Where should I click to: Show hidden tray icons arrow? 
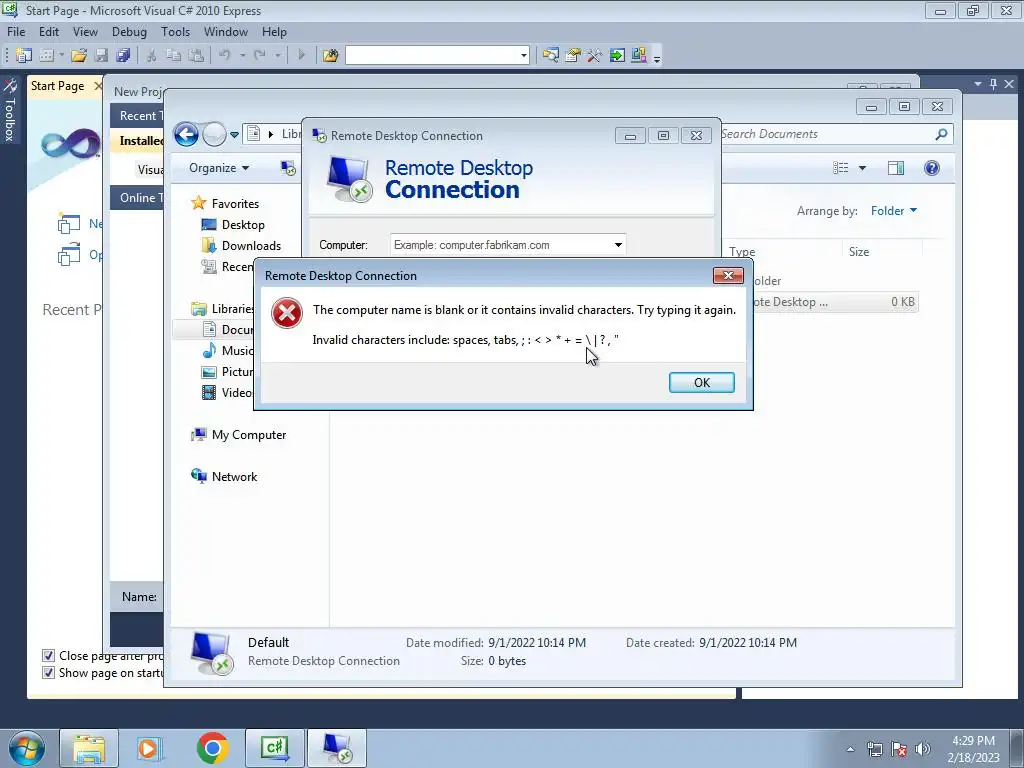point(850,749)
